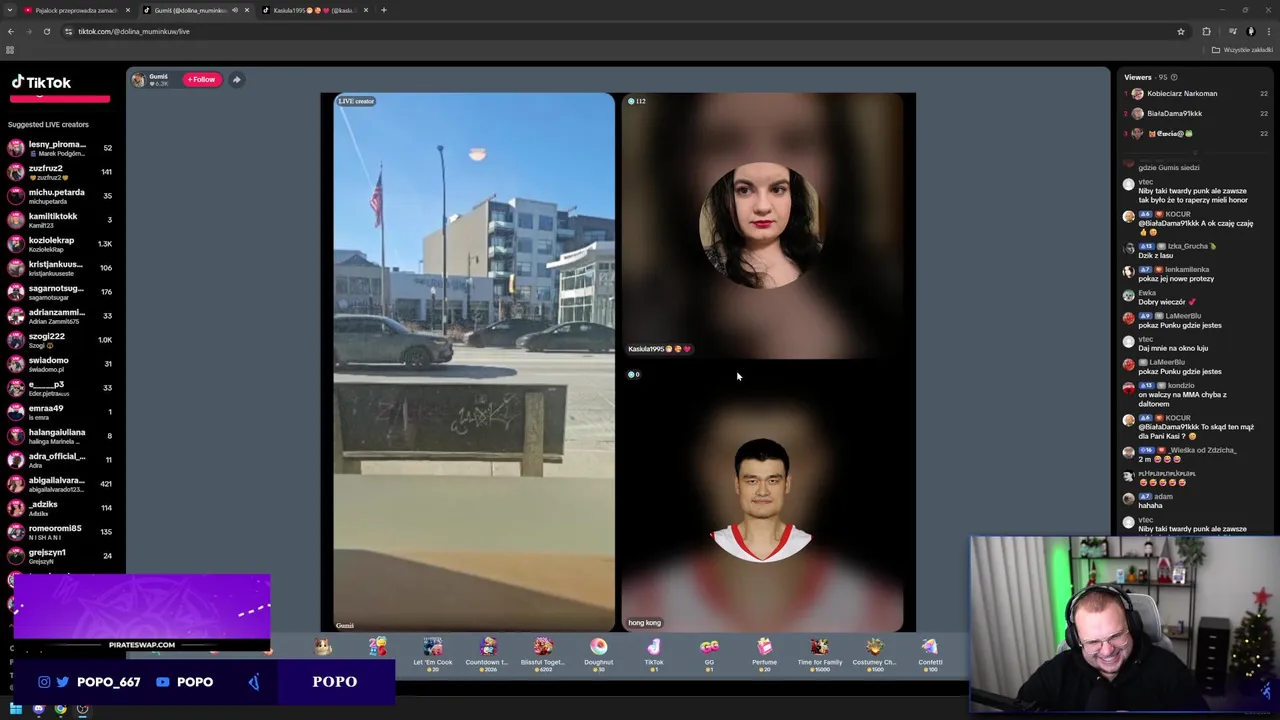Open the Chrome three-dot menu
The width and height of the screenshot is (1280, 720).
pyautogui.click(x=1268, y=31)
